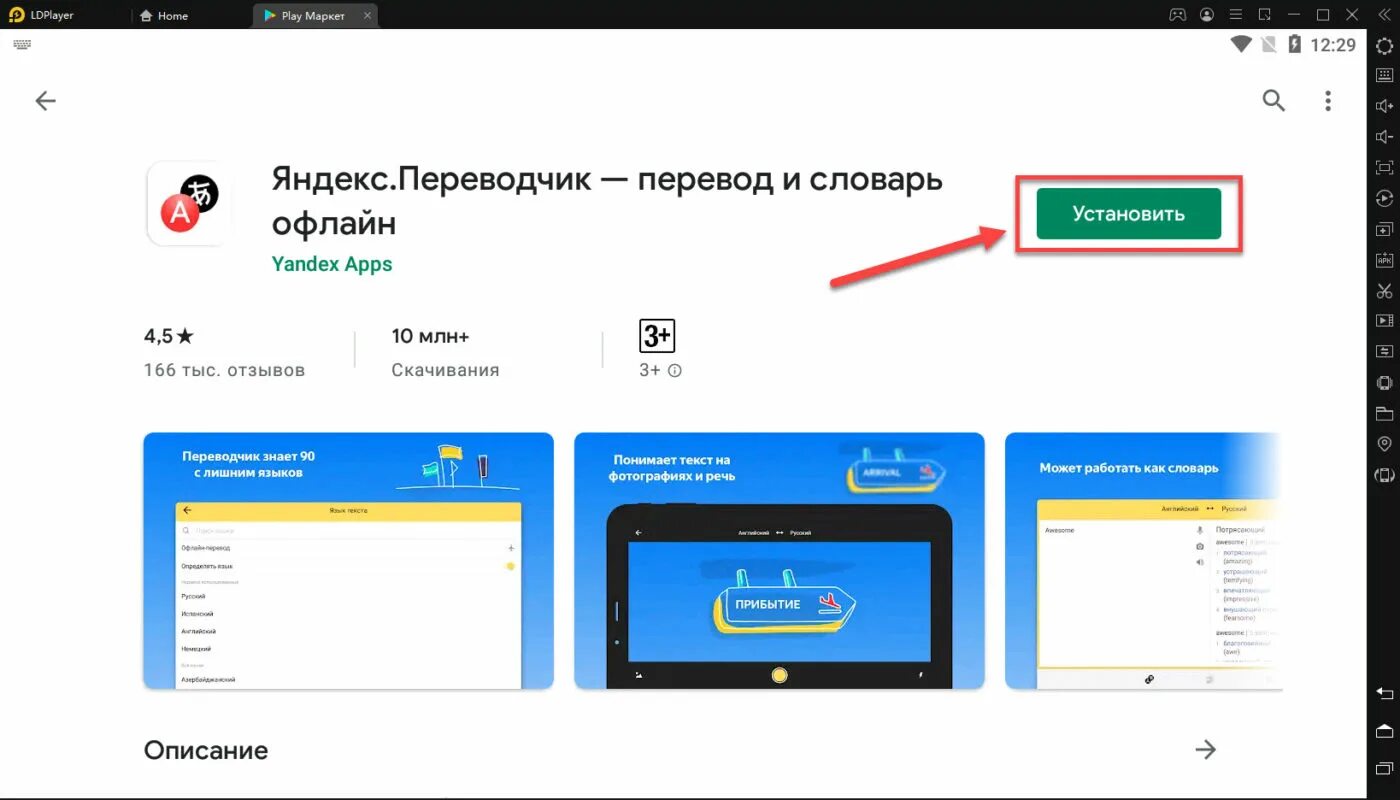The height and width of the screenshot is (800, 1400).
Task: Expand the Описание section arrow
Action: [1206, 749]
